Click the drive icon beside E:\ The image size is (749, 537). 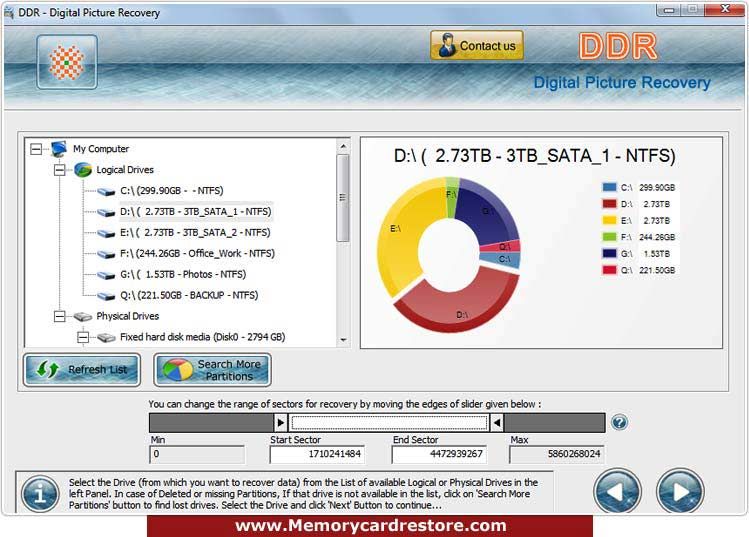tap(106, 234)
